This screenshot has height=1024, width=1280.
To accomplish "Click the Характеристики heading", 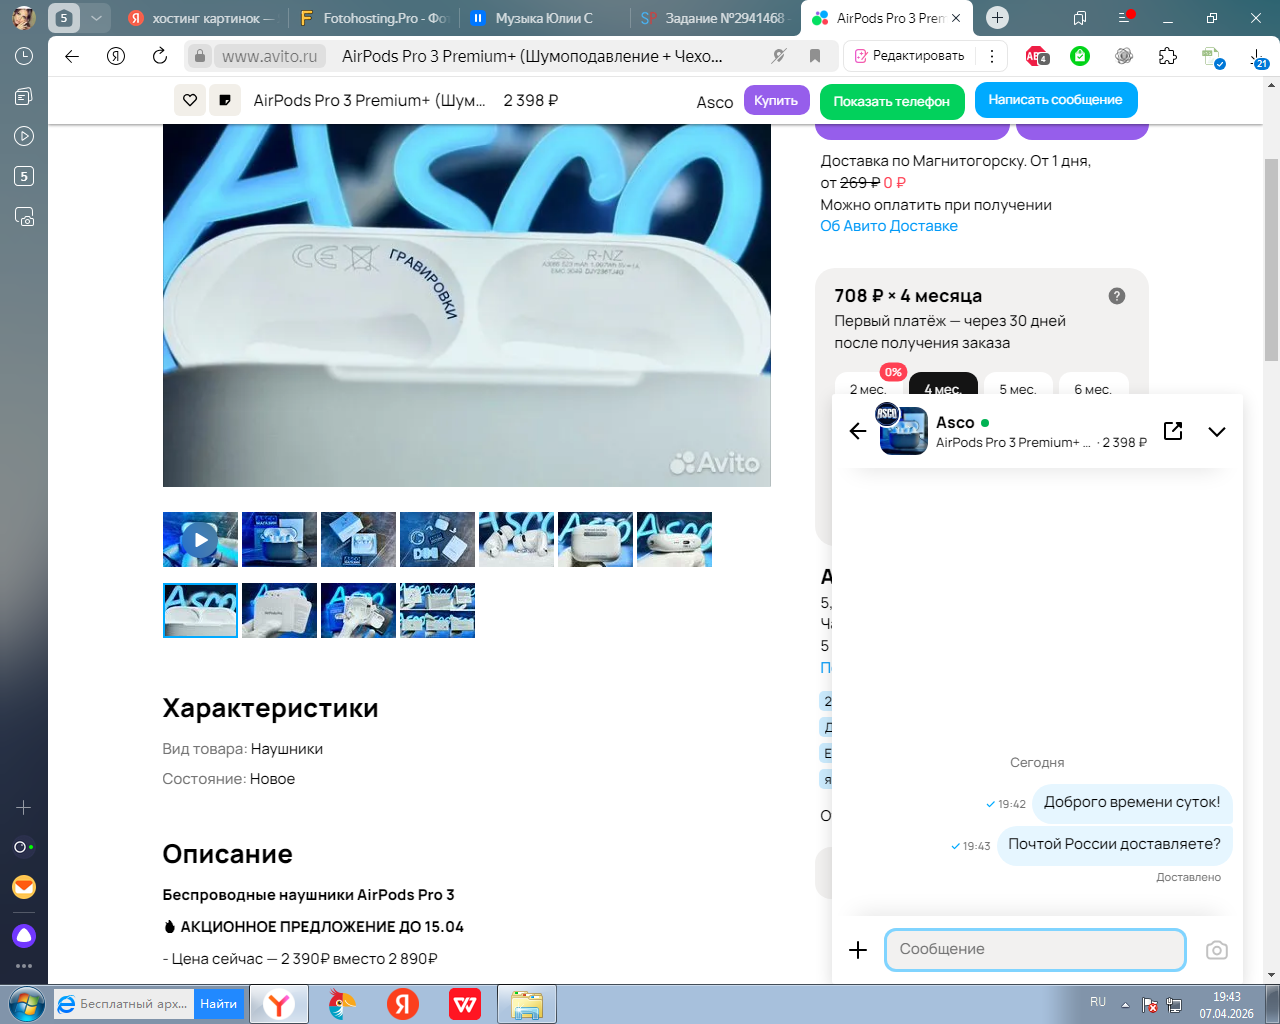I will [270, 708].
